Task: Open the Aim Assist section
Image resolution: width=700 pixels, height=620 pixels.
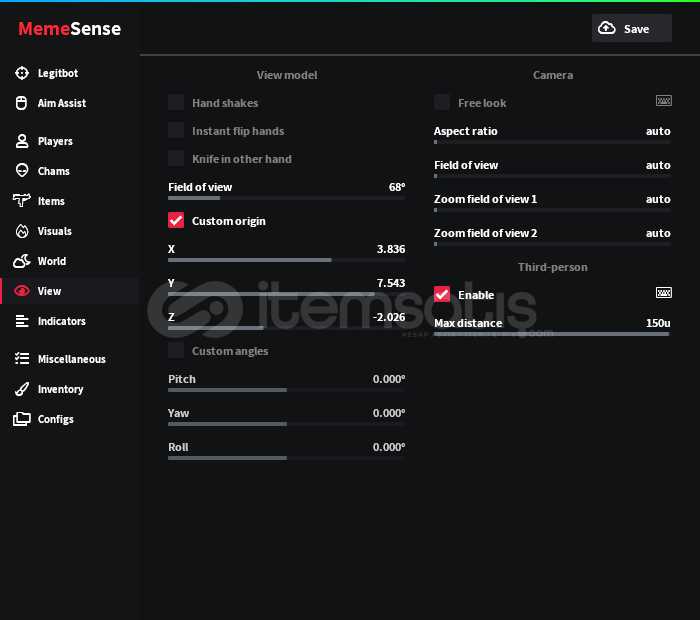Action: pos(70,103)
